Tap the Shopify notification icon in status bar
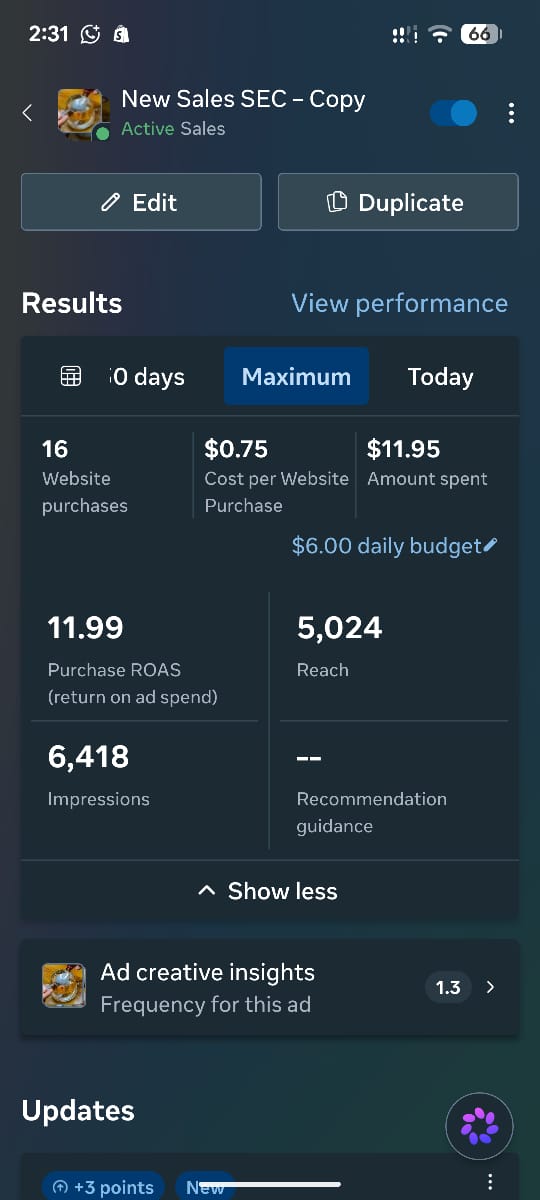The width and height of the screenshot is (540, 1200). 121,34
